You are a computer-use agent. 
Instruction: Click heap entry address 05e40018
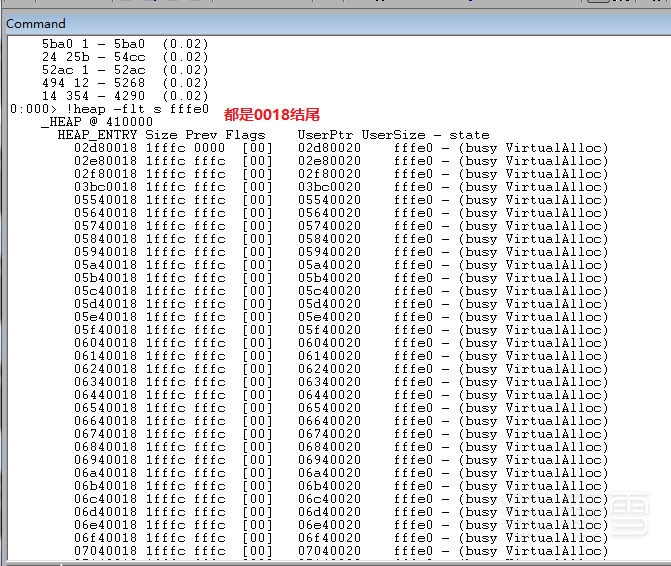[105, 317]
